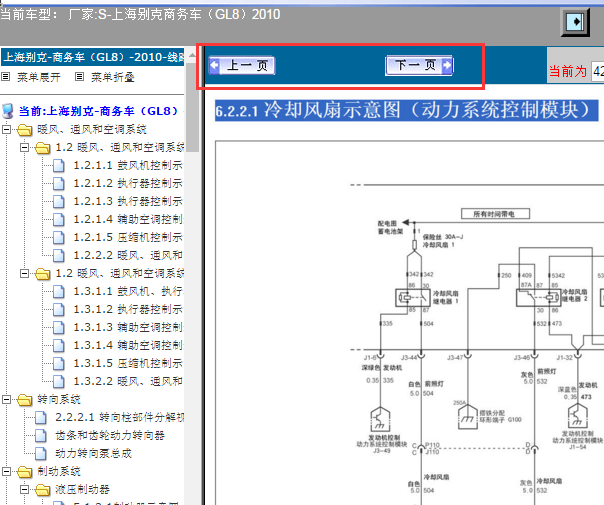Click the 下一页 next page button

419,65
